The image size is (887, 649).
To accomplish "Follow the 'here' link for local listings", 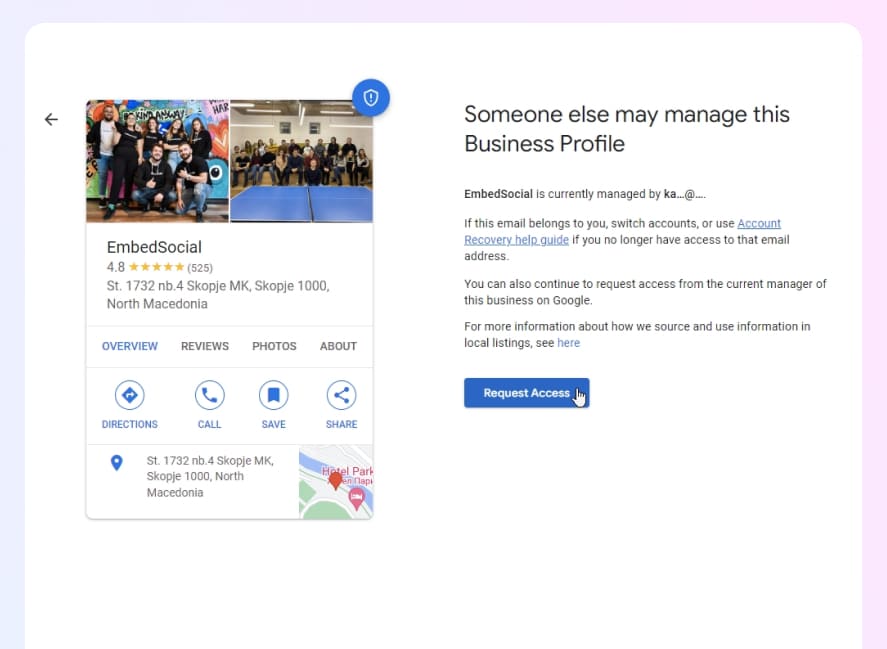I will pyautogui.click(x=569, y=343).
